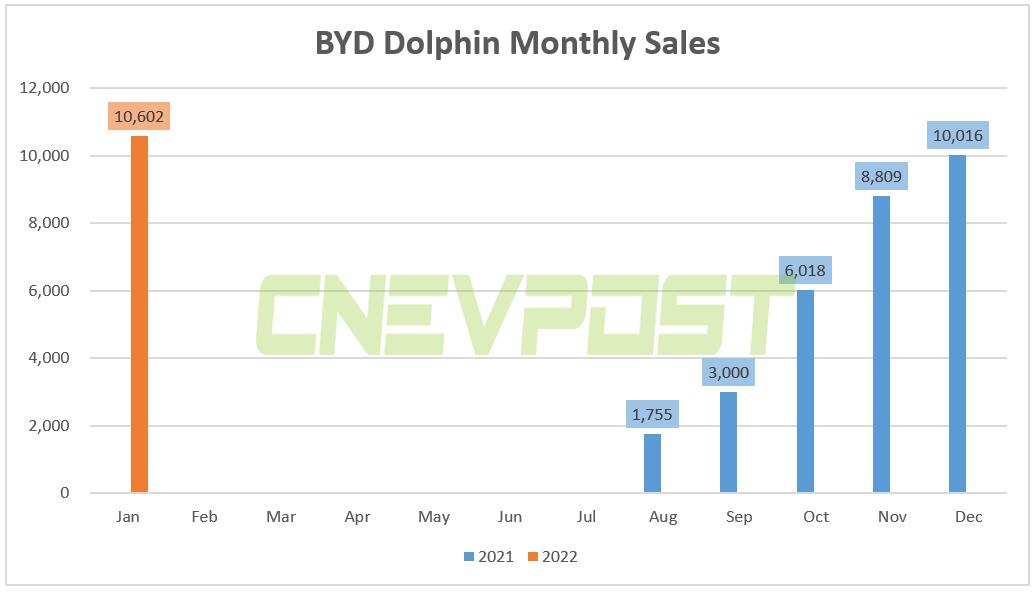This screenshot has width=1035, height=596.
Task: Click the August 2021 blue bar
Action: [652, 463]
